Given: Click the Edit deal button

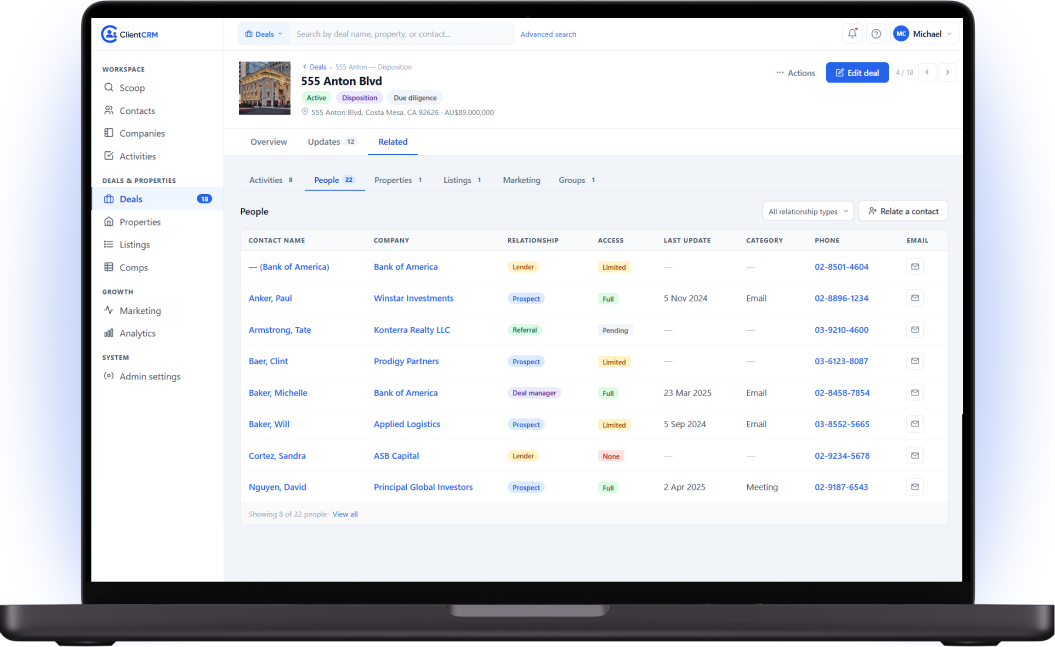Looking at the screenshot, I should click(857, 73).
